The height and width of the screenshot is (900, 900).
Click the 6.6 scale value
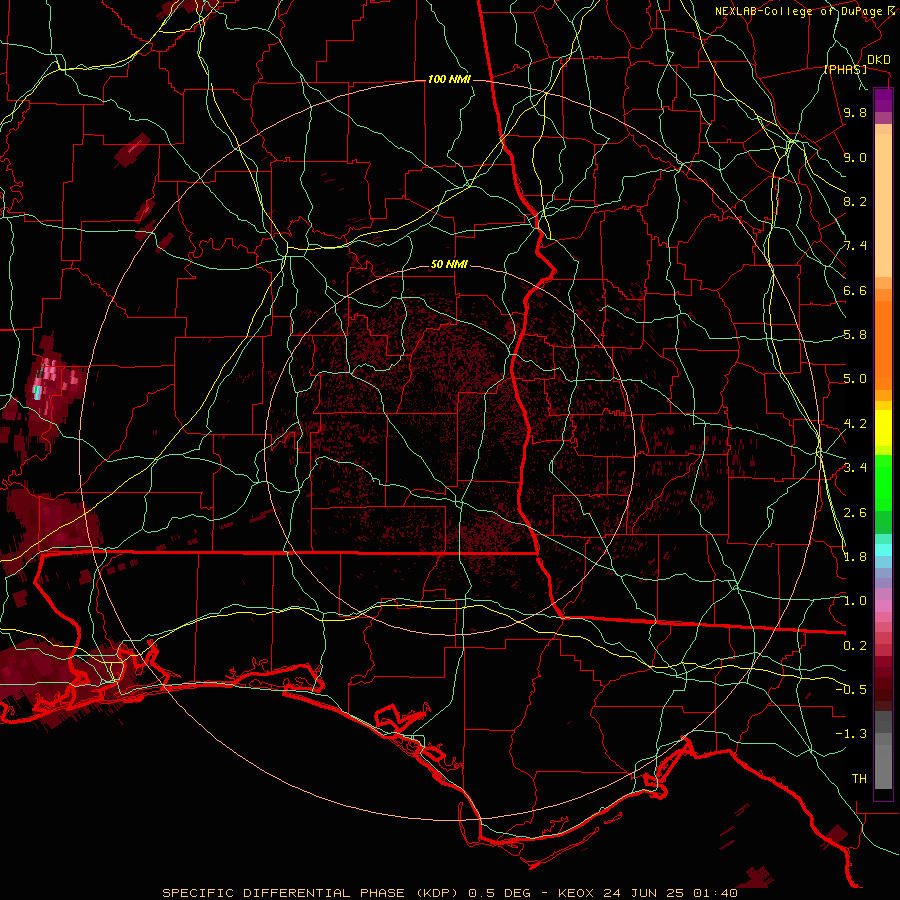point(855,290)
